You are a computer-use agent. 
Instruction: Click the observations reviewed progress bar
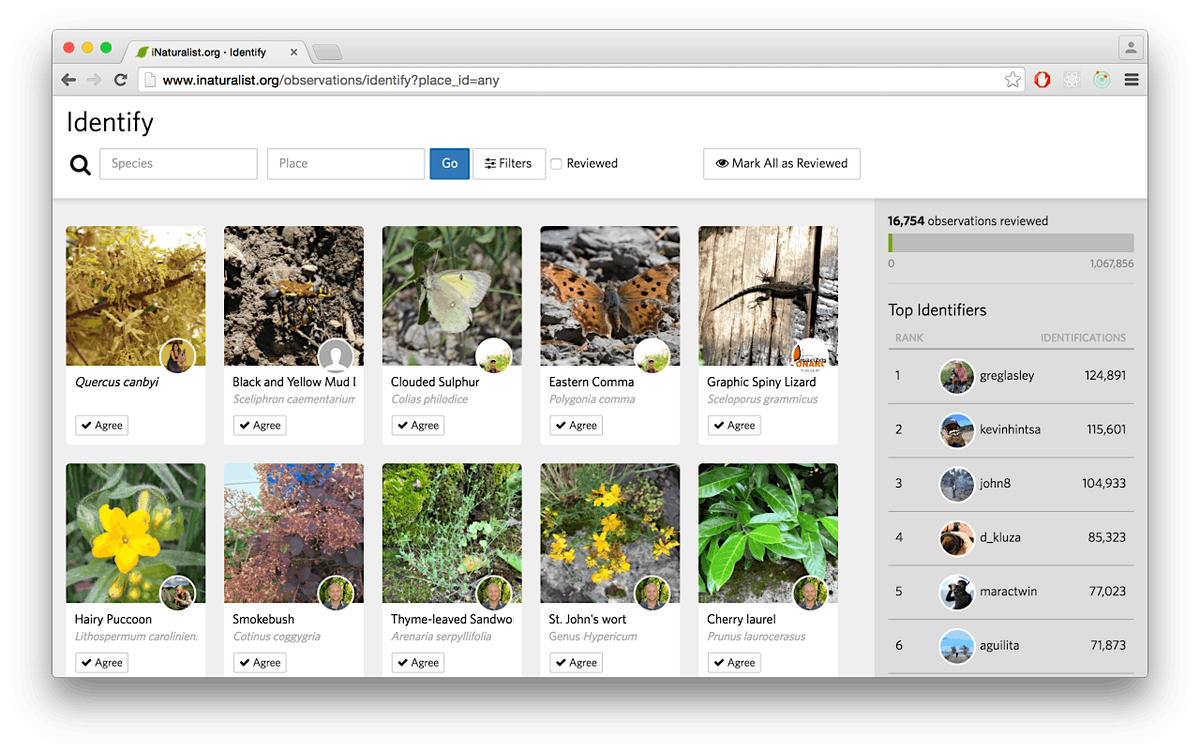1010,242
